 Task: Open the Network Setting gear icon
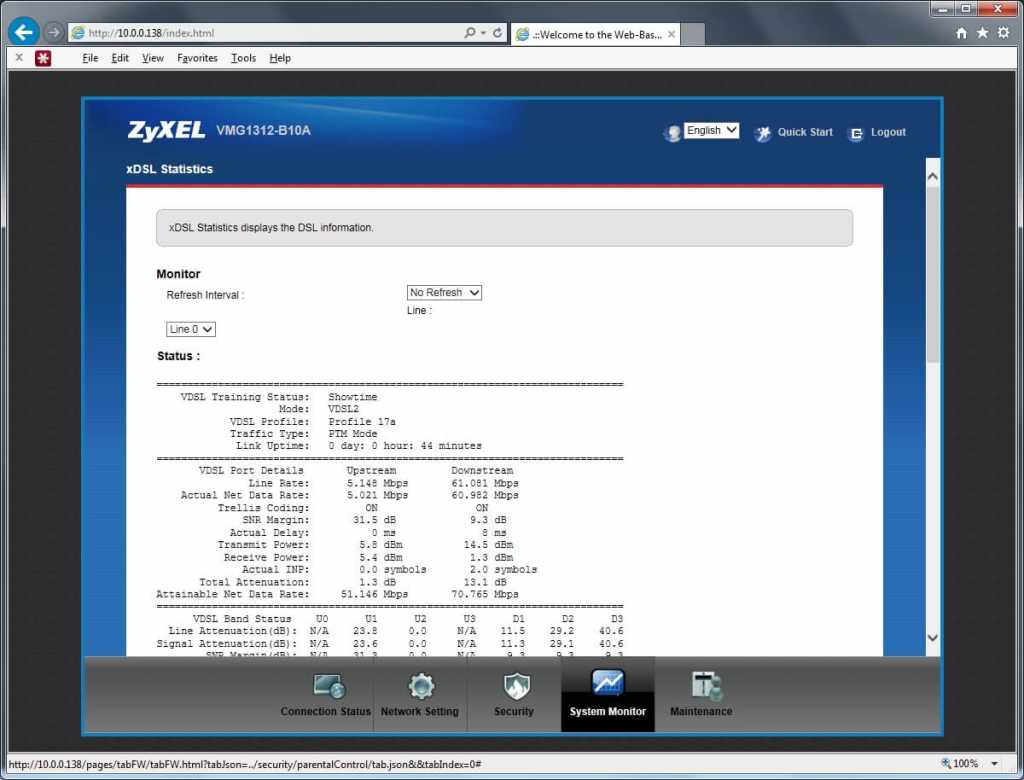421,687
